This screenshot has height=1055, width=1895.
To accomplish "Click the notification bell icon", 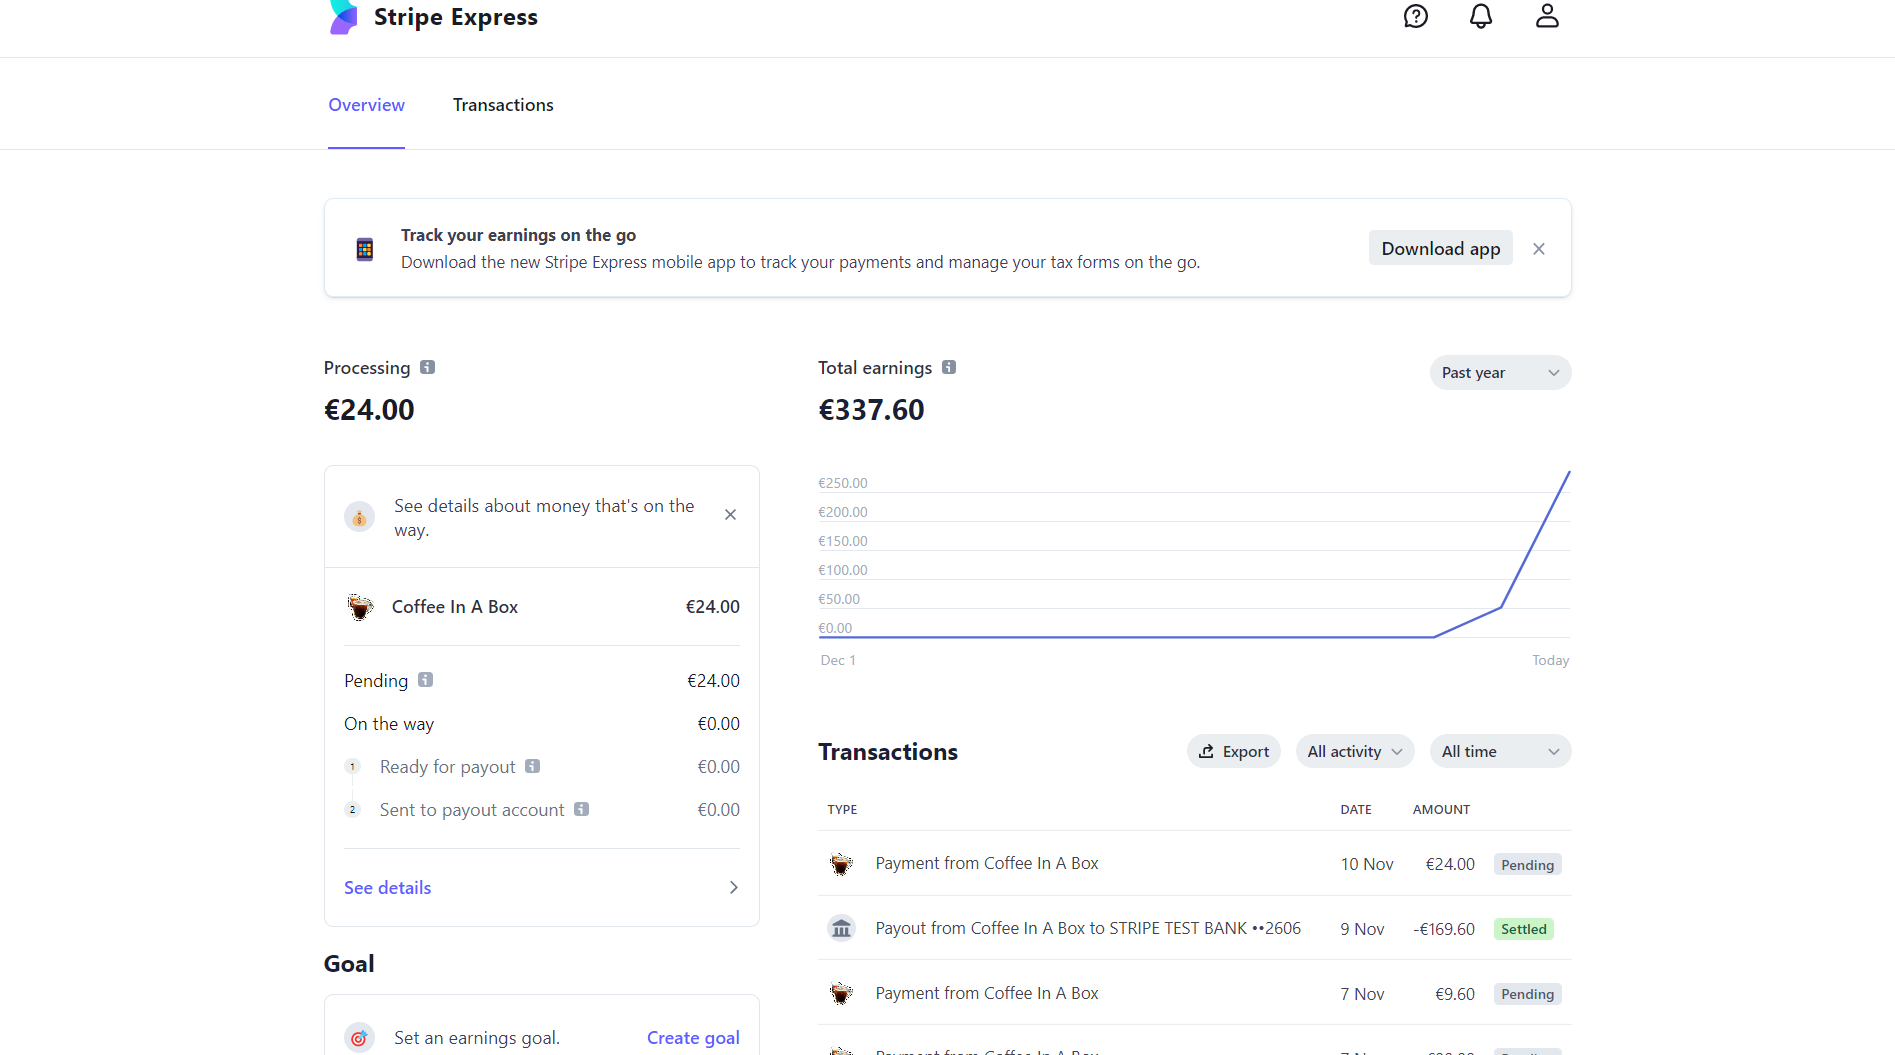I will 1481,16.
